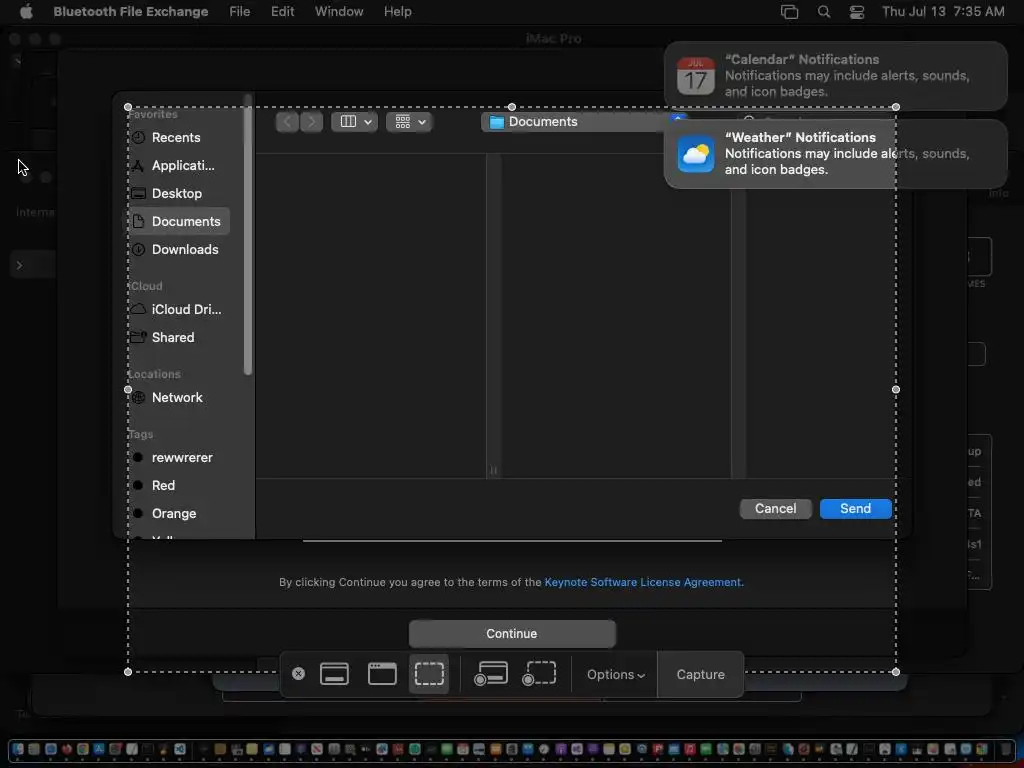The width and height of the screenshot is (1024, 768).
Task: Select the Orange tag
Action: (178, 514)
